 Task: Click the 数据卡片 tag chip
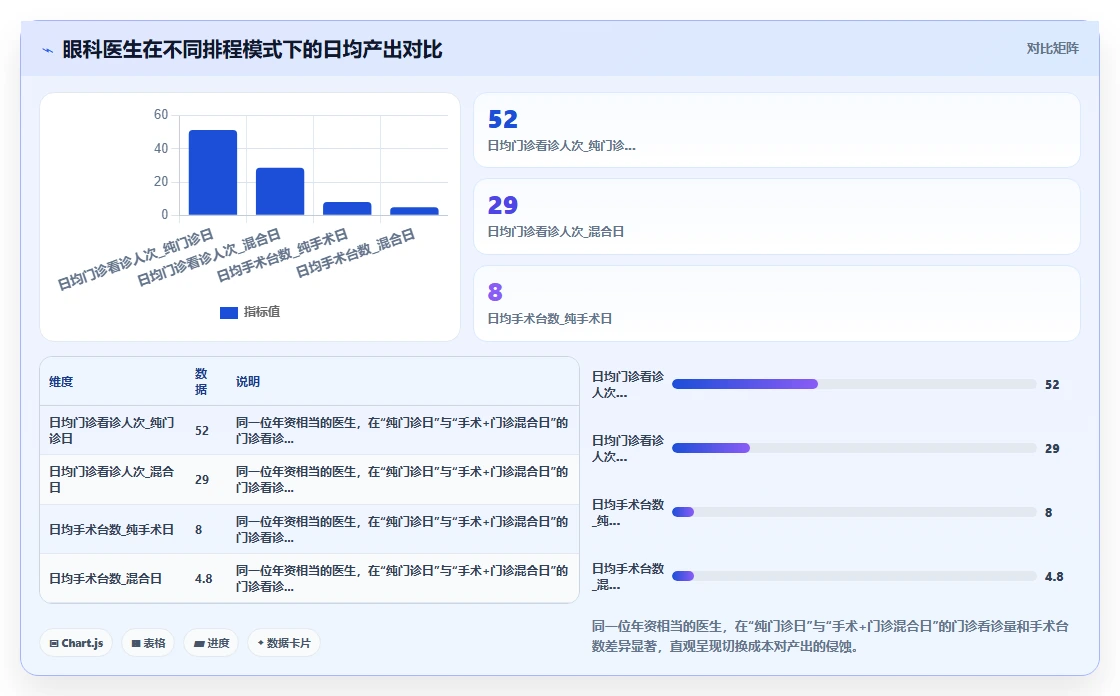click(284, 643)
